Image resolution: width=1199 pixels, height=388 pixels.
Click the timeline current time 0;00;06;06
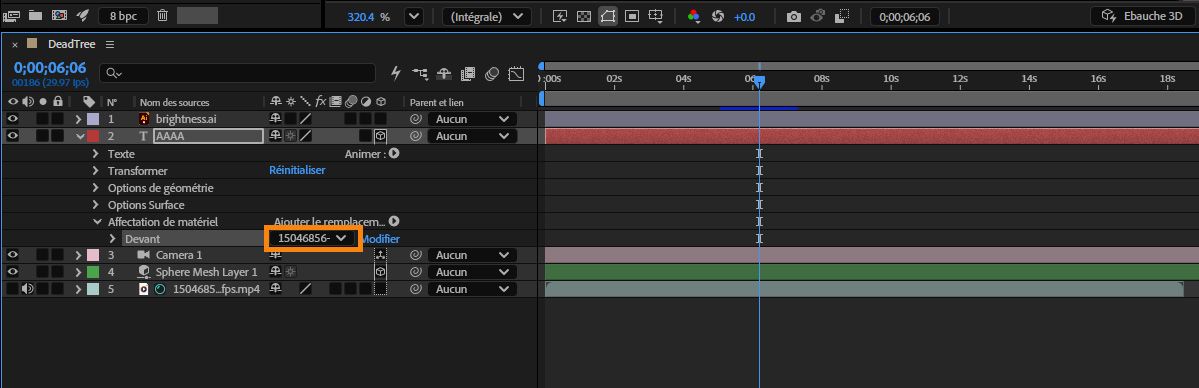point(50,67)
